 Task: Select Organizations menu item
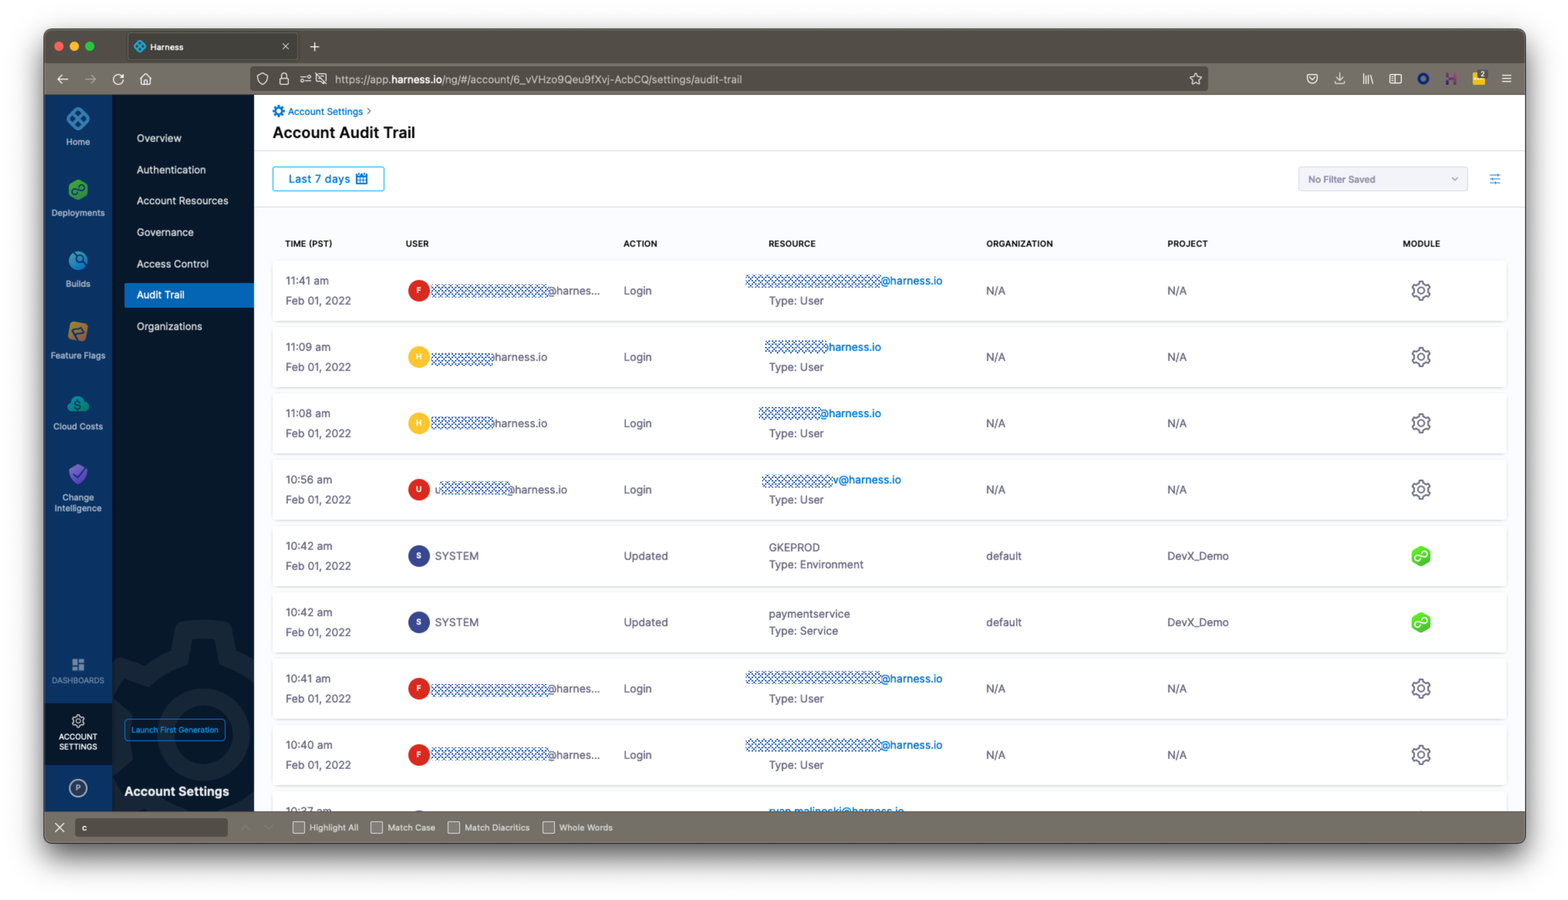point(169,326)
